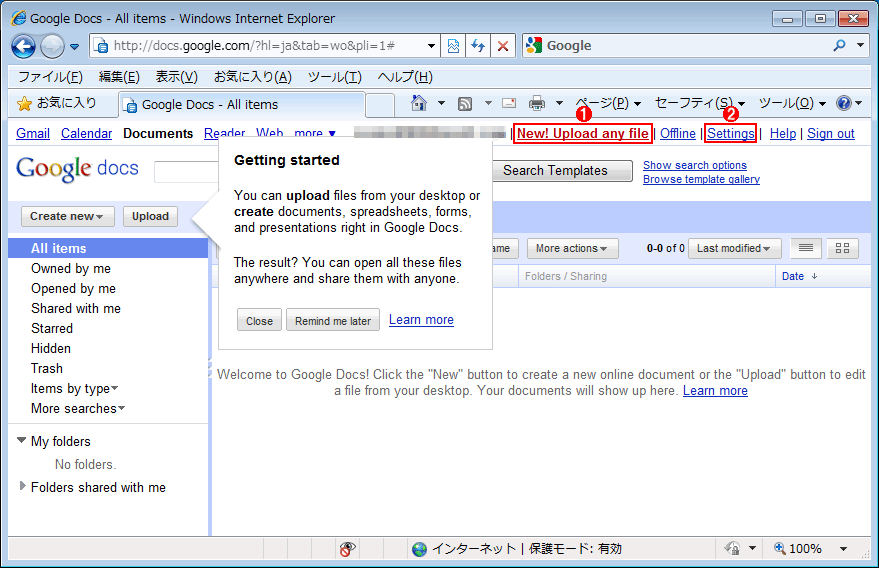Click the IE Back navigation arrow
Image resolution: width=879 pixels, height=568 pixels.
click(24, 47)
